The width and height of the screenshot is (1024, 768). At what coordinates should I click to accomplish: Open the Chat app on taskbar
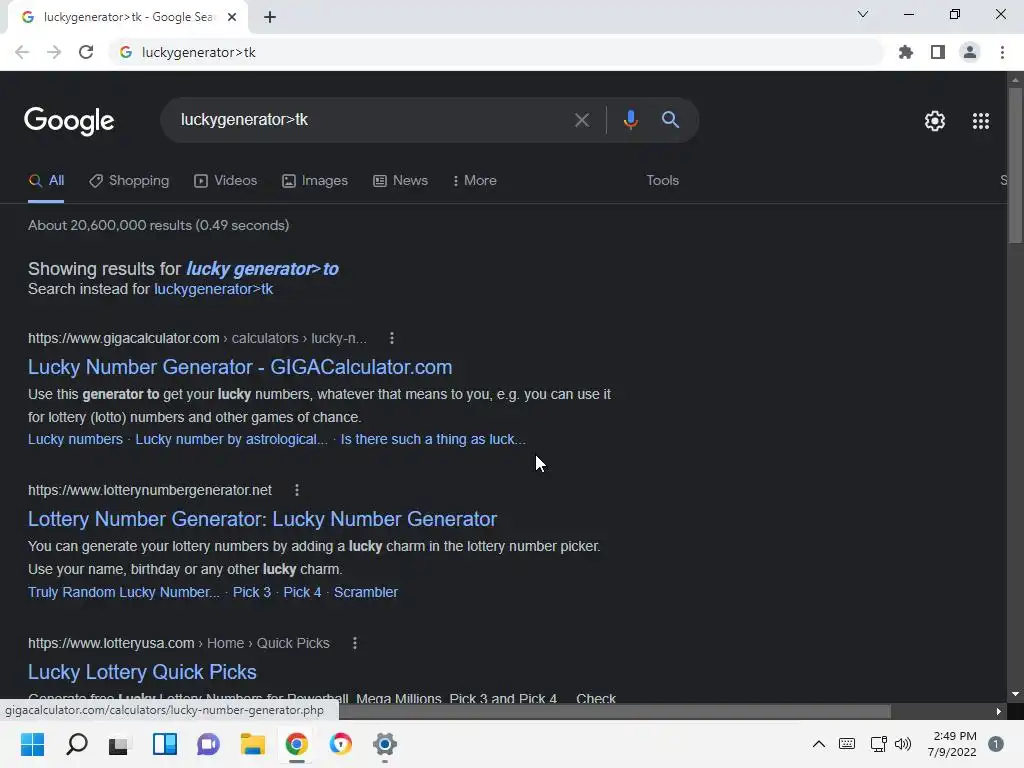(208, 744)
